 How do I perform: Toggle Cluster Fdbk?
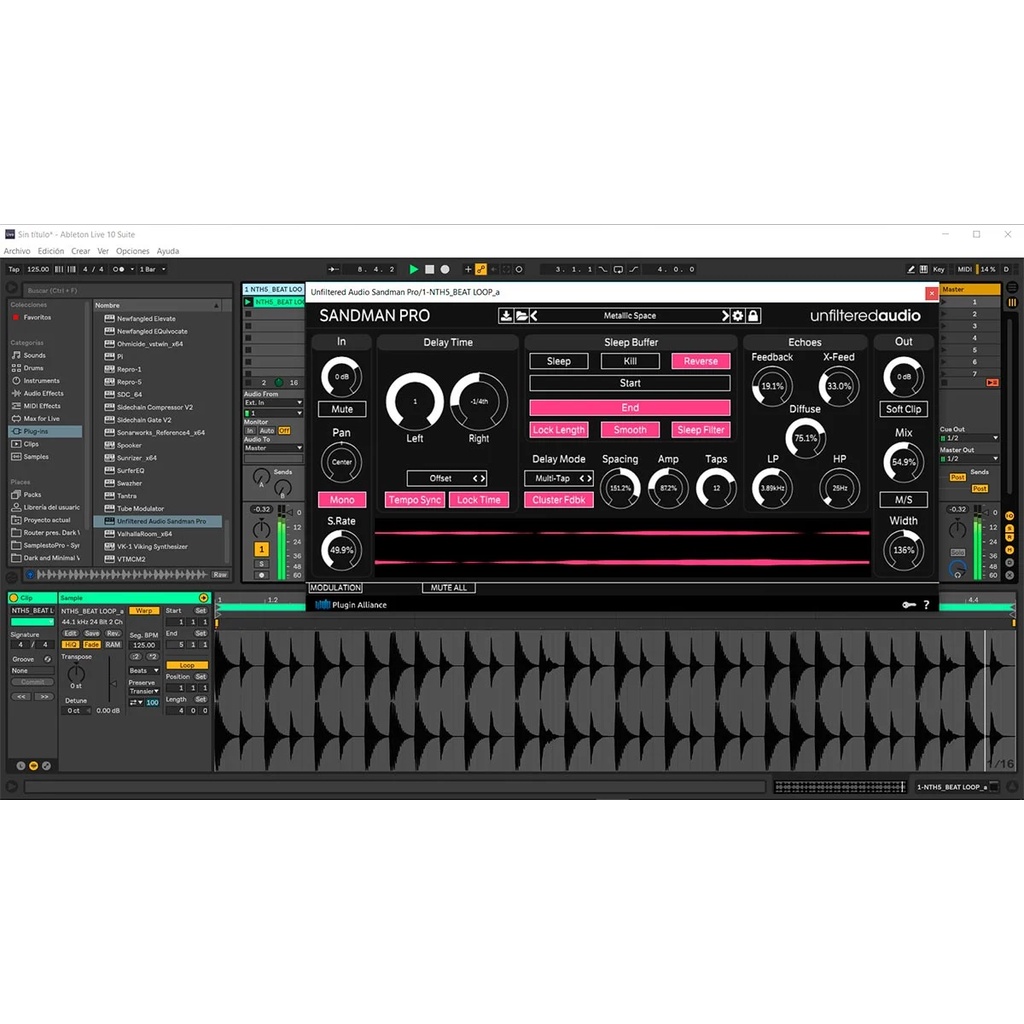[559, 500]
